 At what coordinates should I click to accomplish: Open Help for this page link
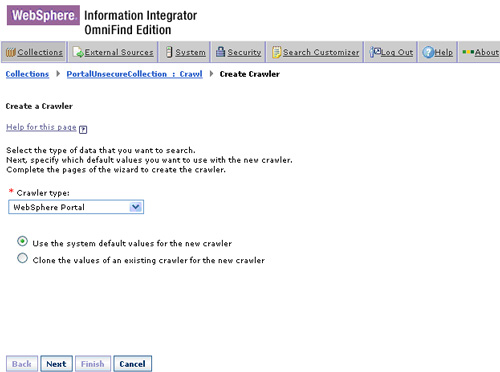(41, 127)
